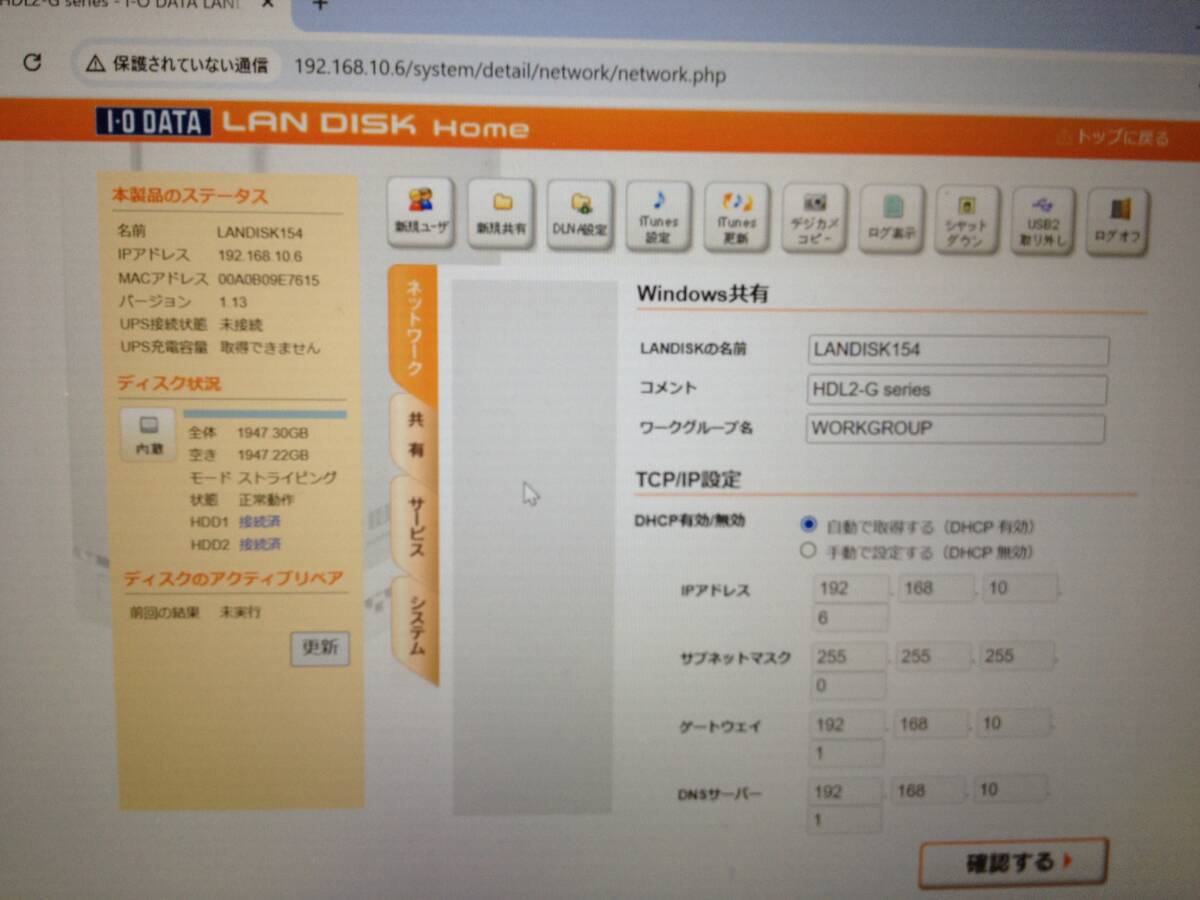The height and width of the screenshot is (900, 1200).
Task: Click the 空き capacity value 1947.22GB
Action: point(273,455)
